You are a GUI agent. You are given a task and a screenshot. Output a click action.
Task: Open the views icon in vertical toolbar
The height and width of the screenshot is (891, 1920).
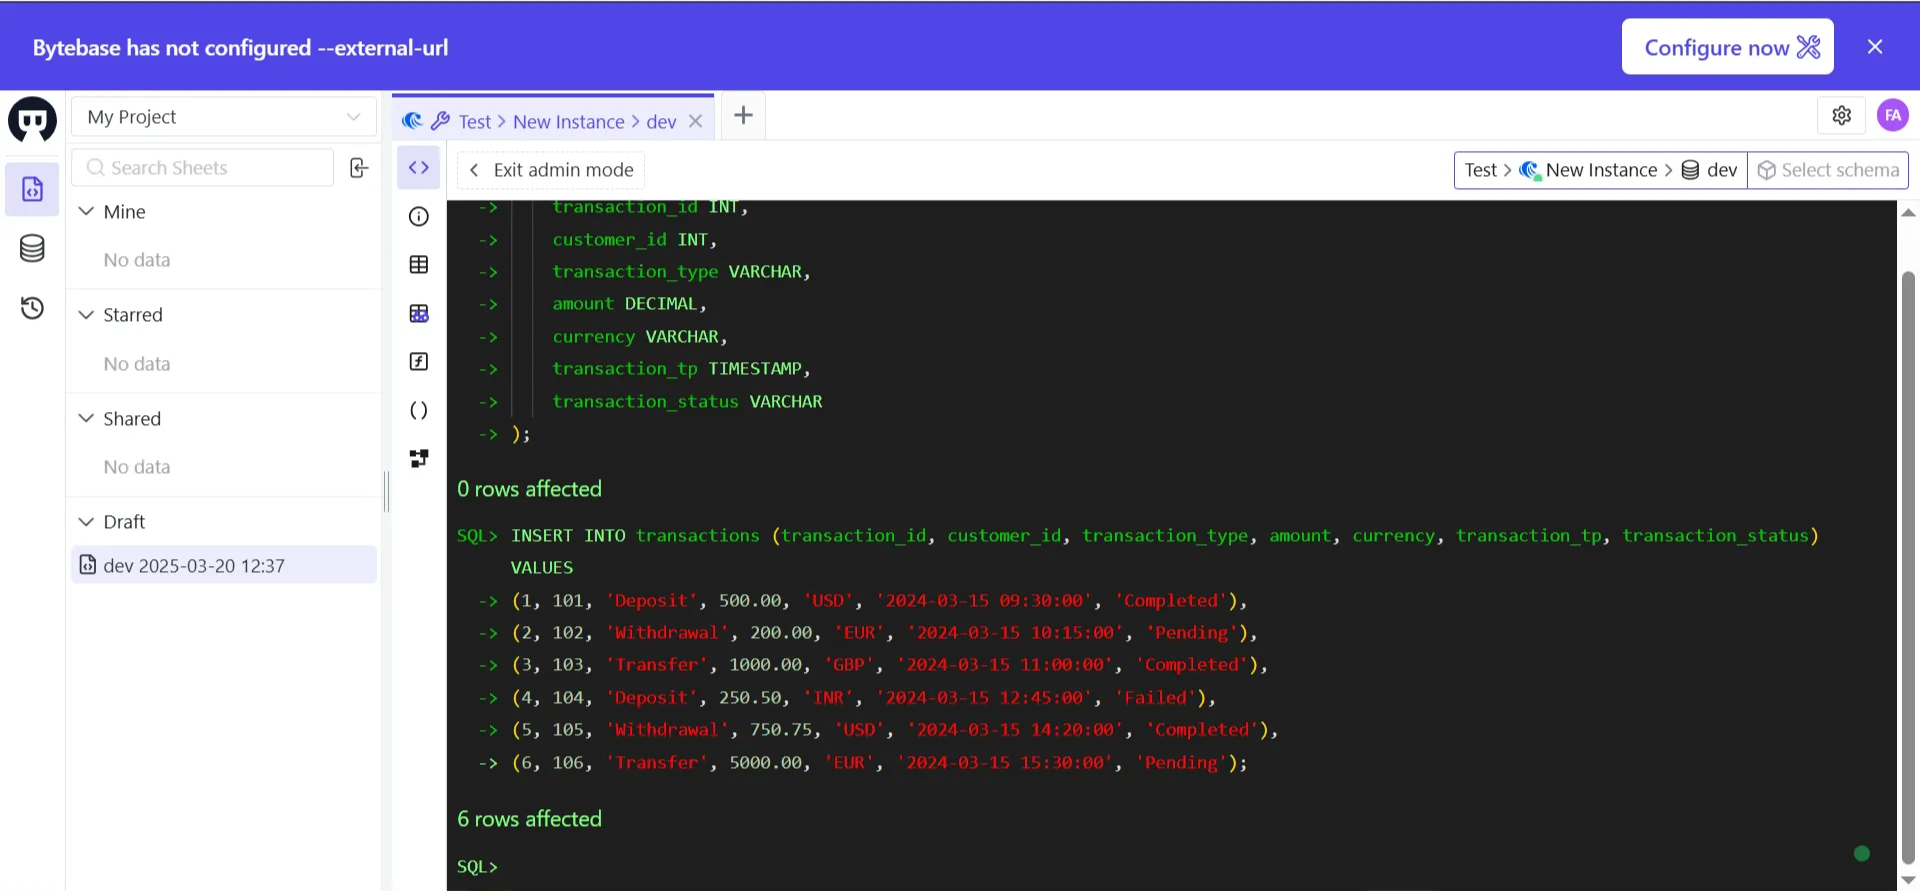point(419,314)
